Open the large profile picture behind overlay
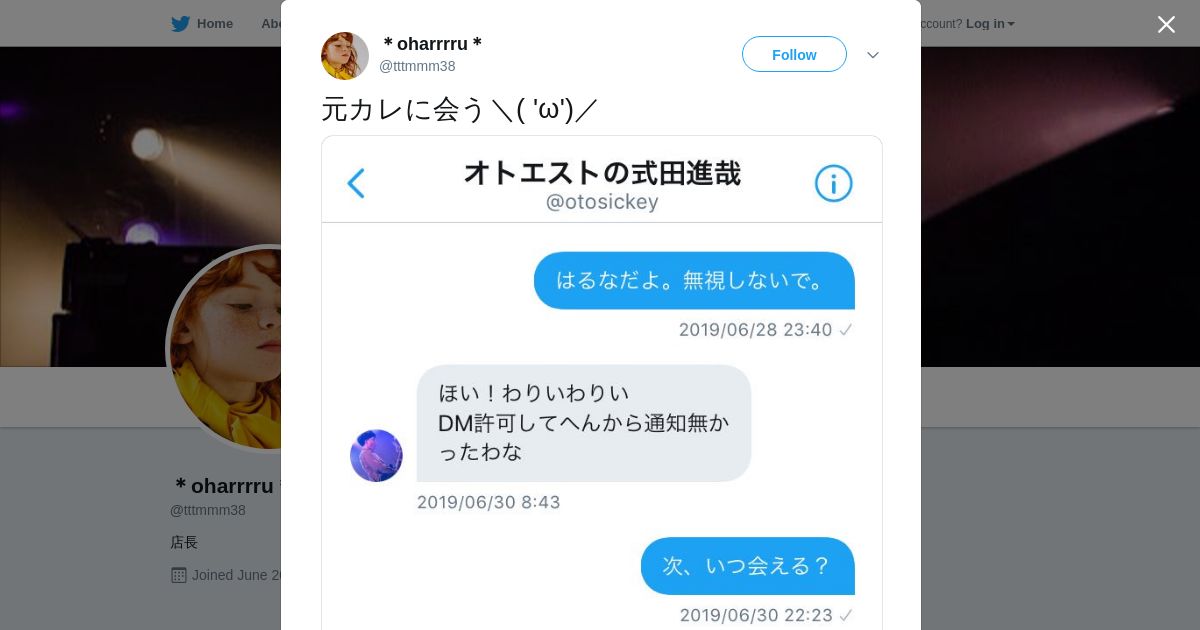This screenshot has width=1200, height=630. [225, 348]
